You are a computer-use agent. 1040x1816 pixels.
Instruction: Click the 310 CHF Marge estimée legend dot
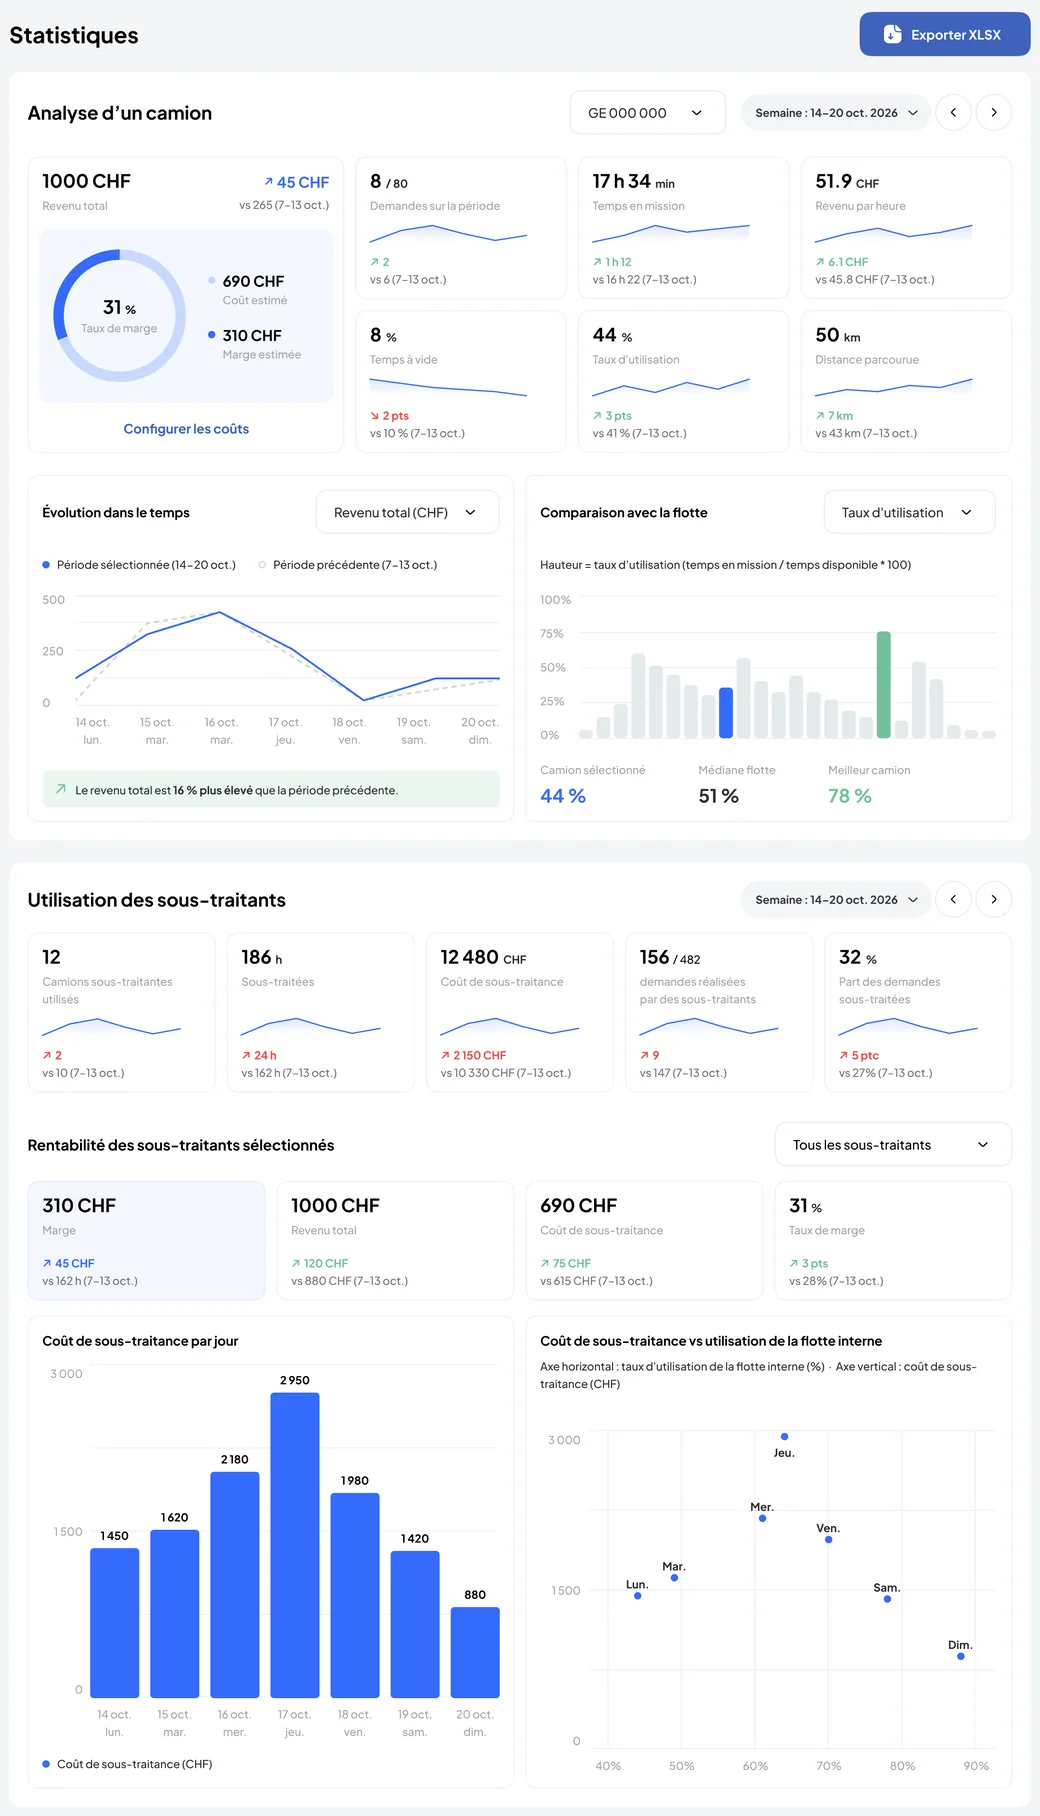click(212, 334)
